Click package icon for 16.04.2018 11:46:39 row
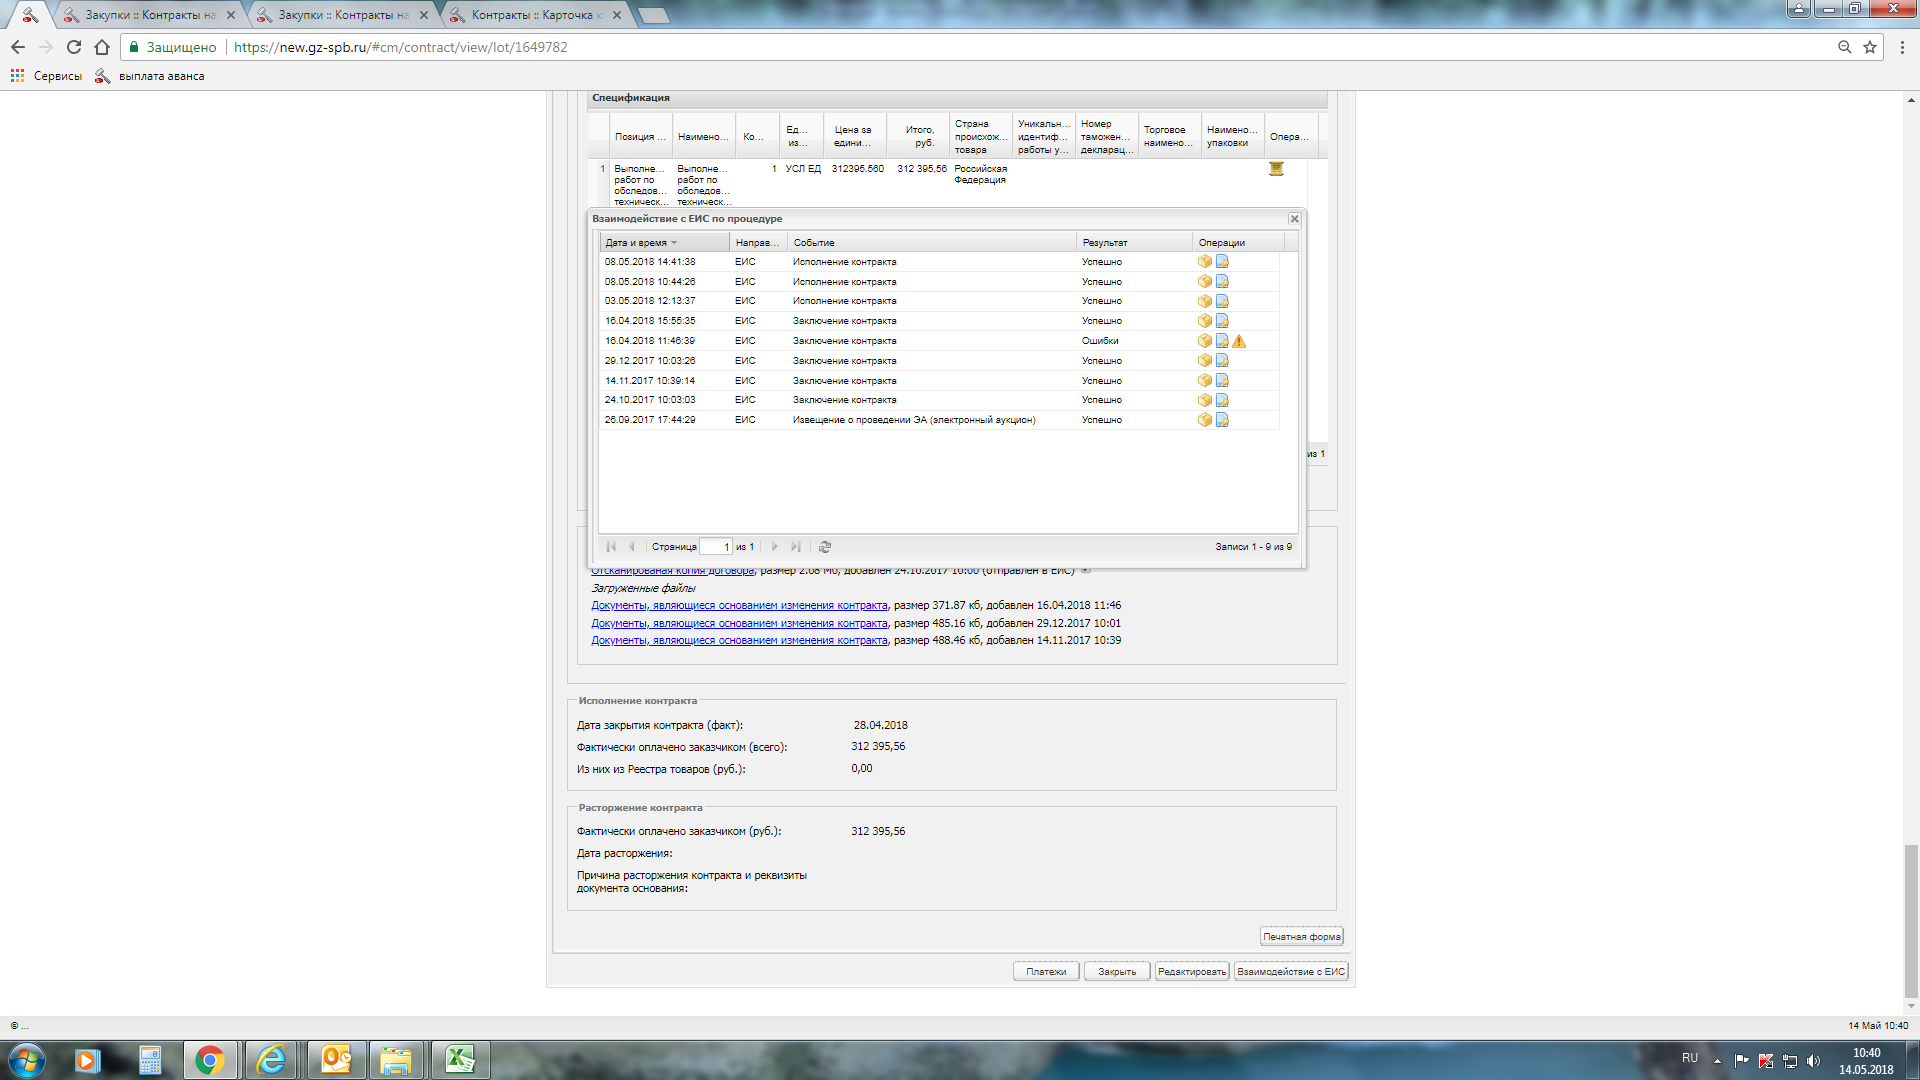 coord(1204,341)
